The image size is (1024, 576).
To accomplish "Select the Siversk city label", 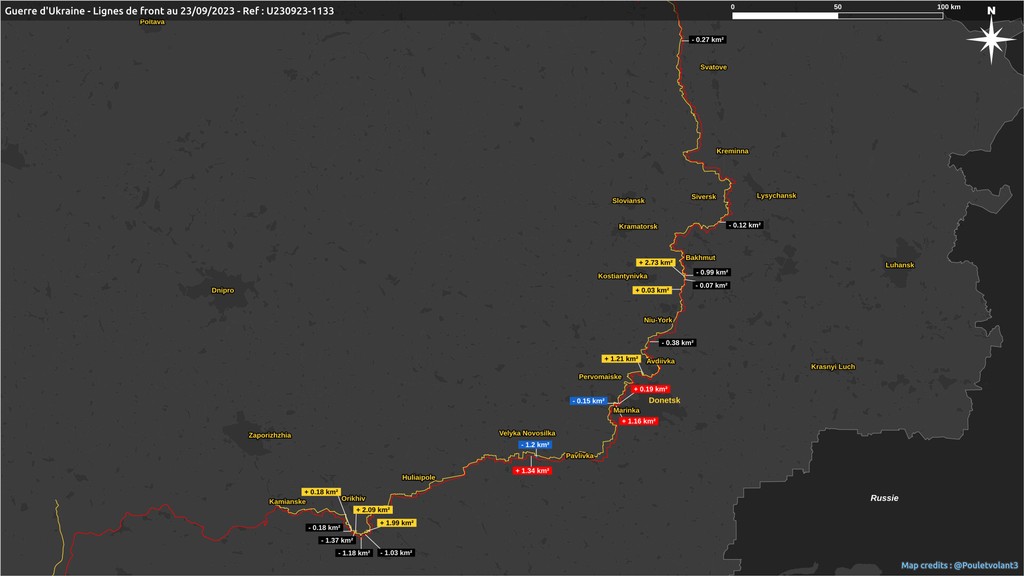I will point(703,197).
